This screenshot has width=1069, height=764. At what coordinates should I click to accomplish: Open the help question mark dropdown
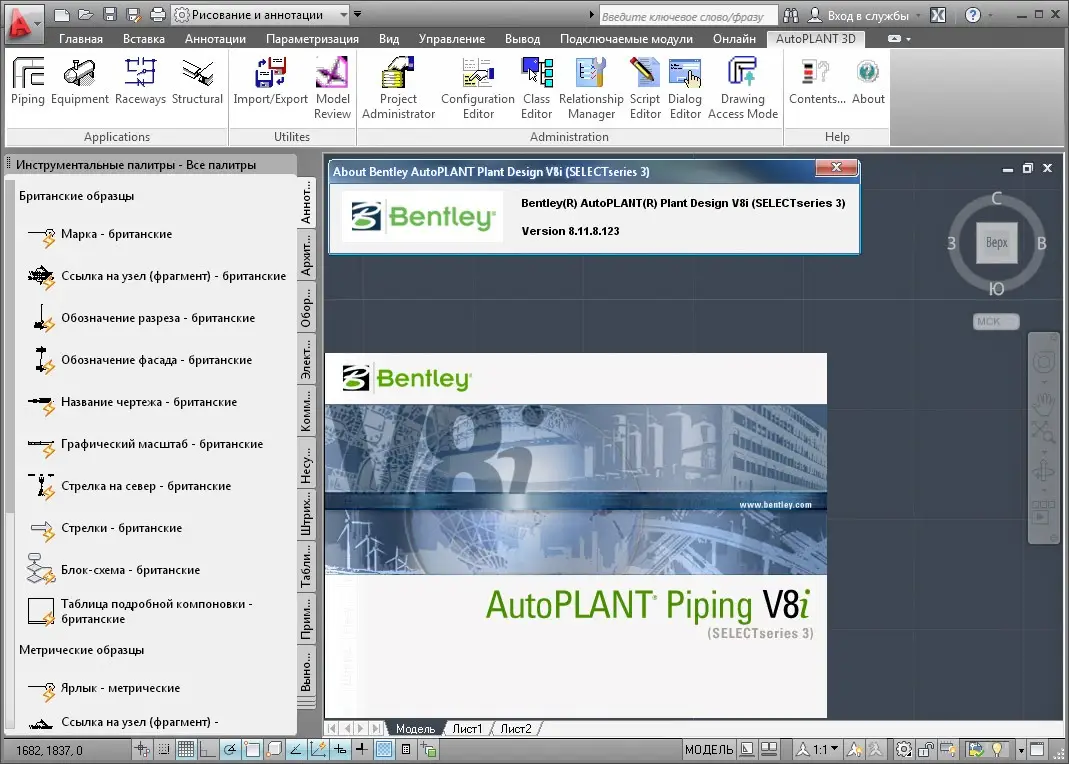(x=993, y=15)
